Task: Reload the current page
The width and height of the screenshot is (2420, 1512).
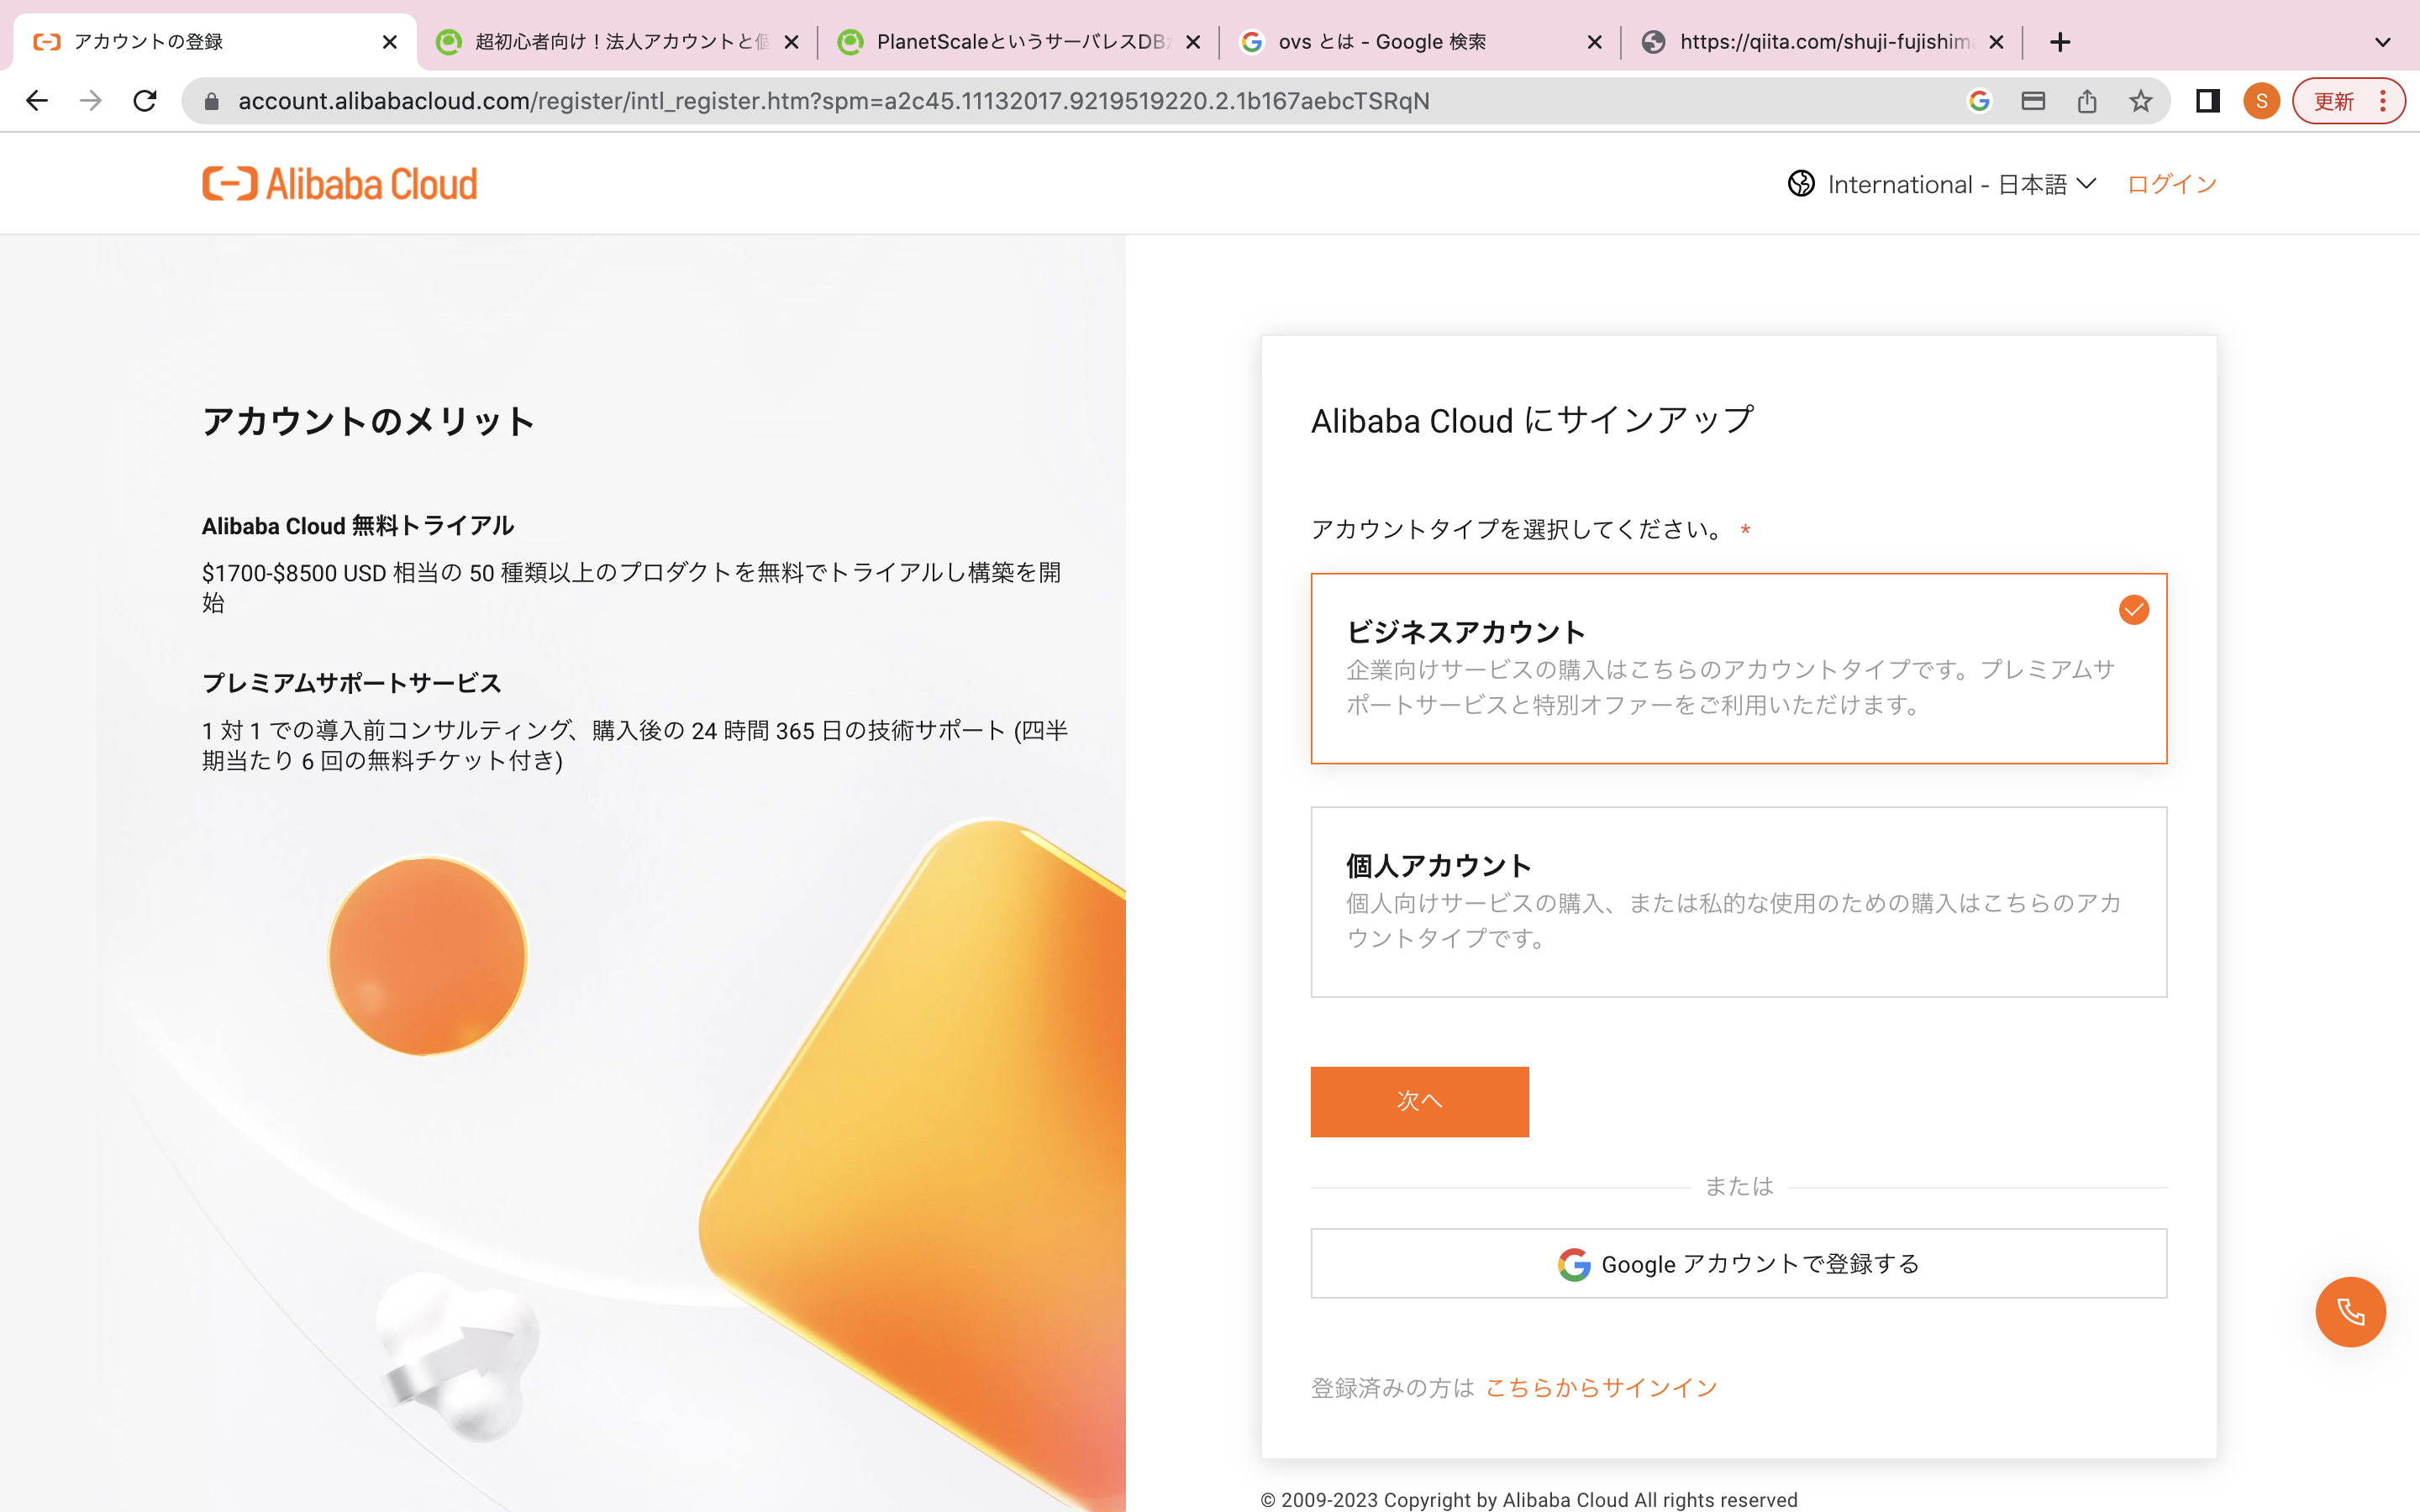Action: click(145, 101)
